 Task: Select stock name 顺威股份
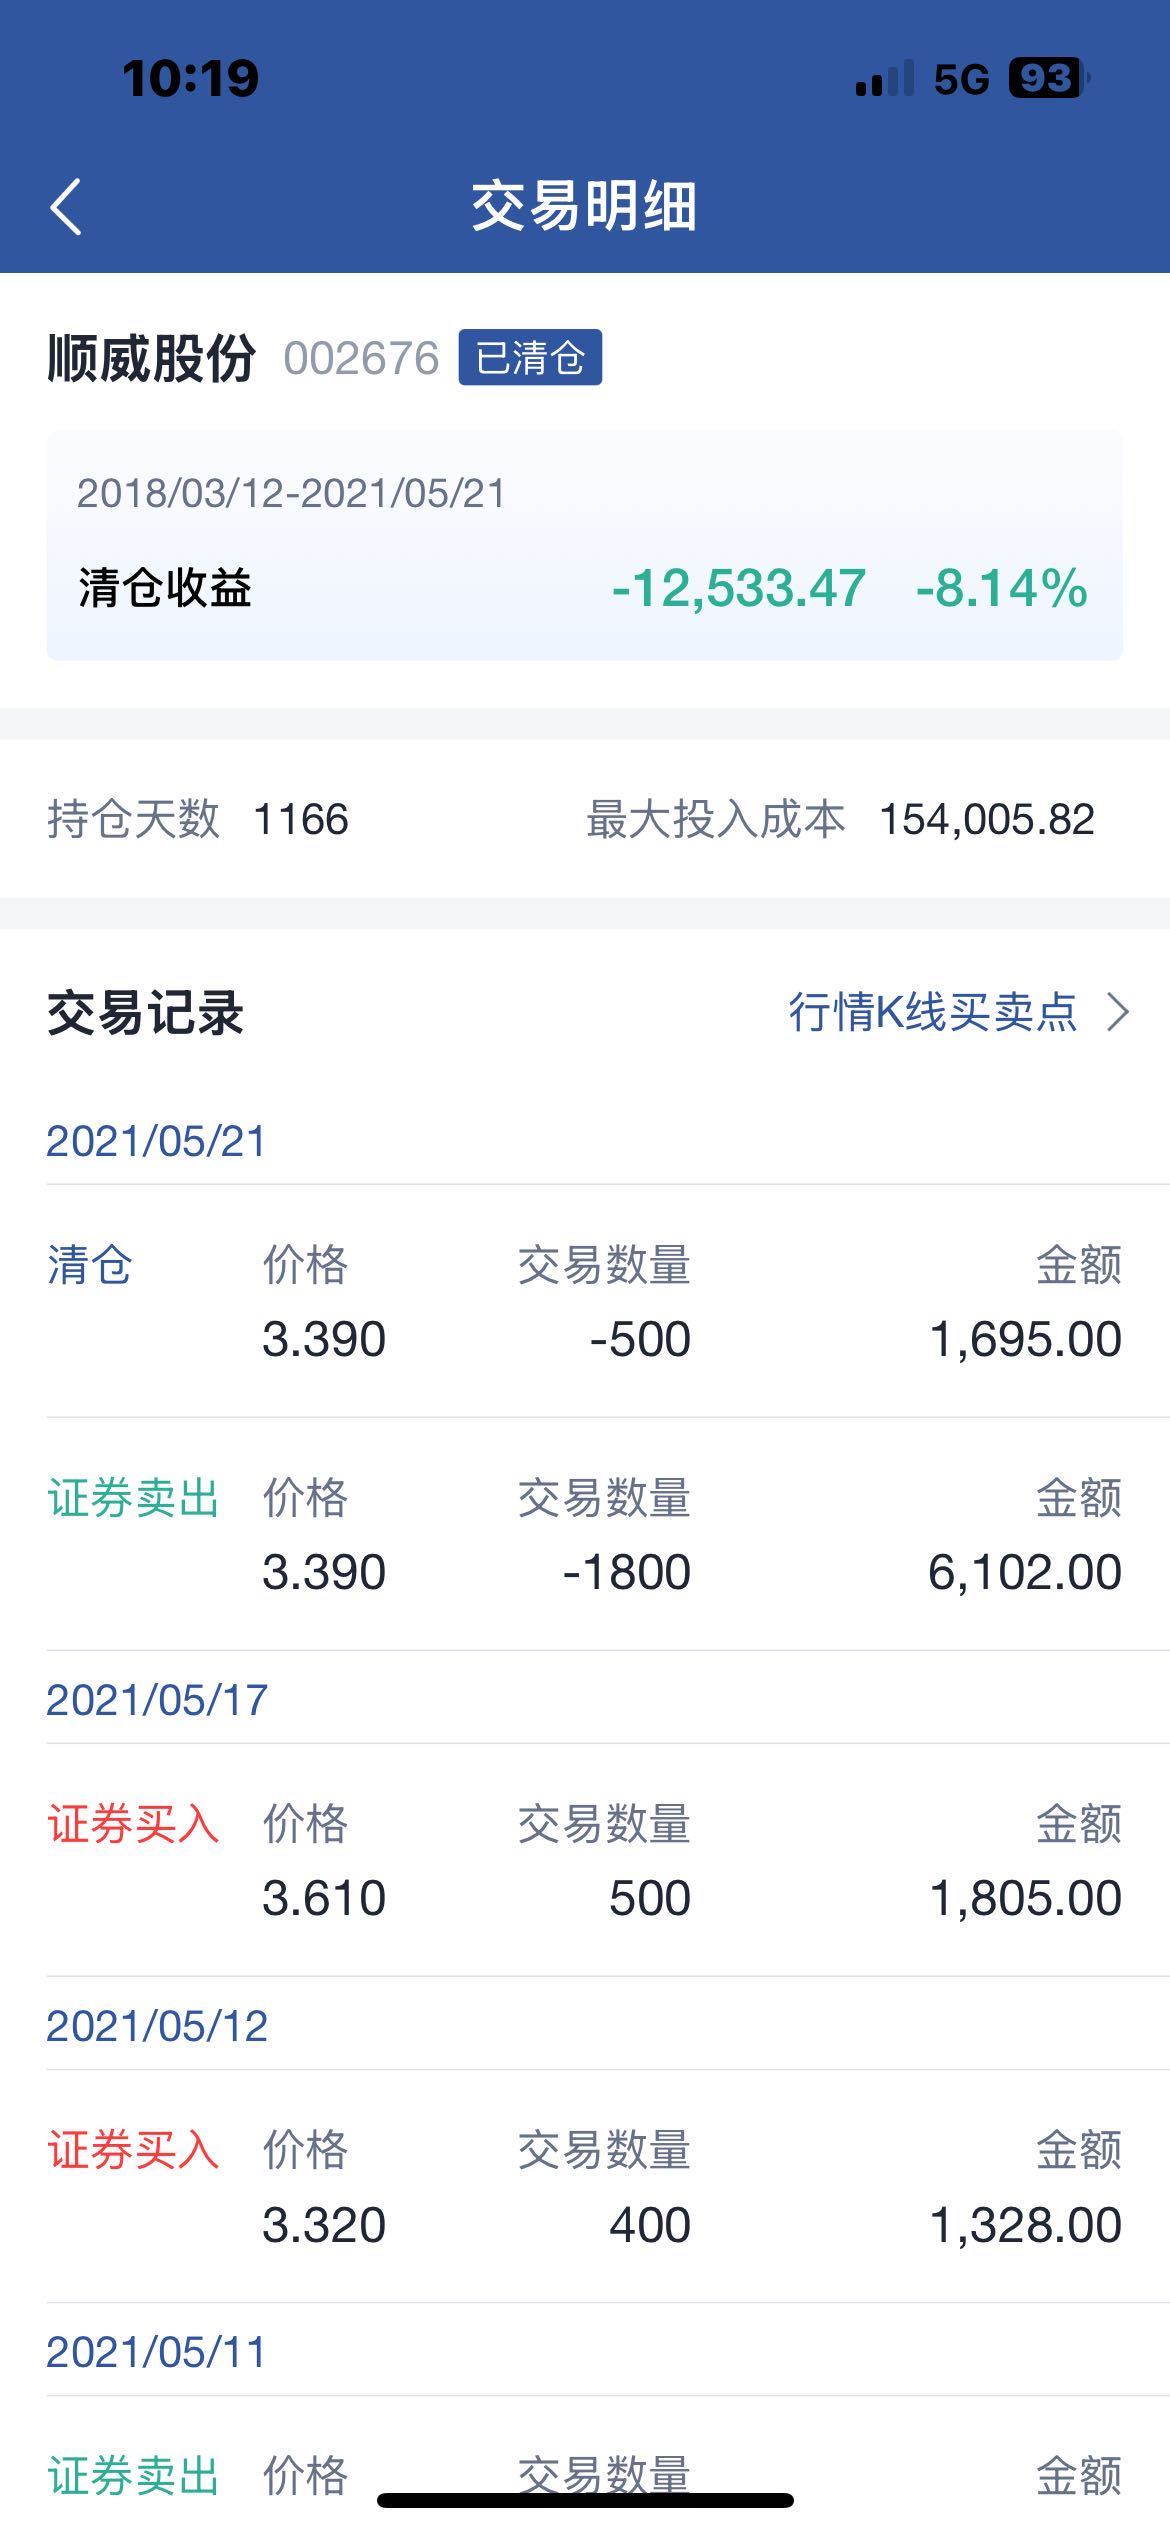click(x=151, y=358)
